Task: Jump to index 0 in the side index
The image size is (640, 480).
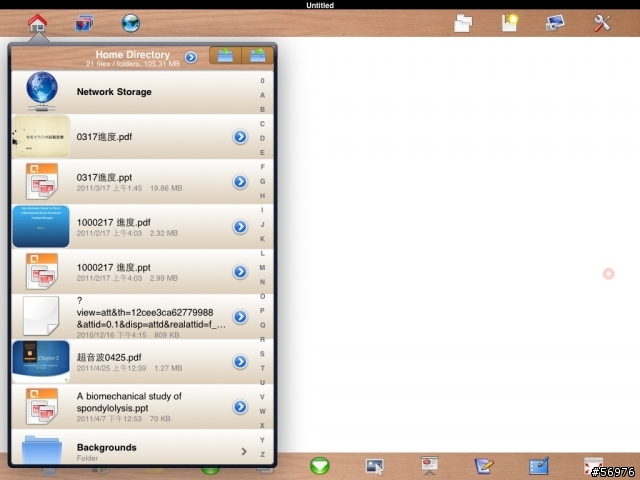Action: tap(262, 81)
